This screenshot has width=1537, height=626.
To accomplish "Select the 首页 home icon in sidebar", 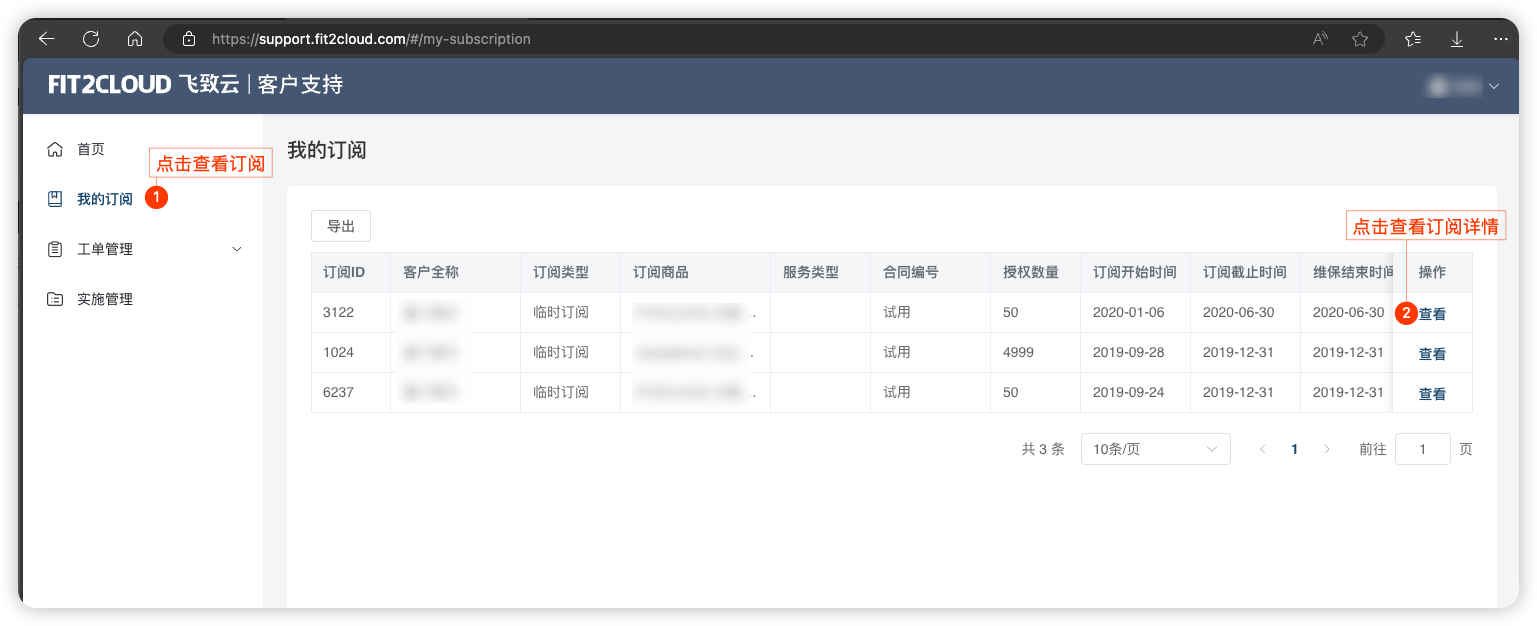I will pos(55,148).
